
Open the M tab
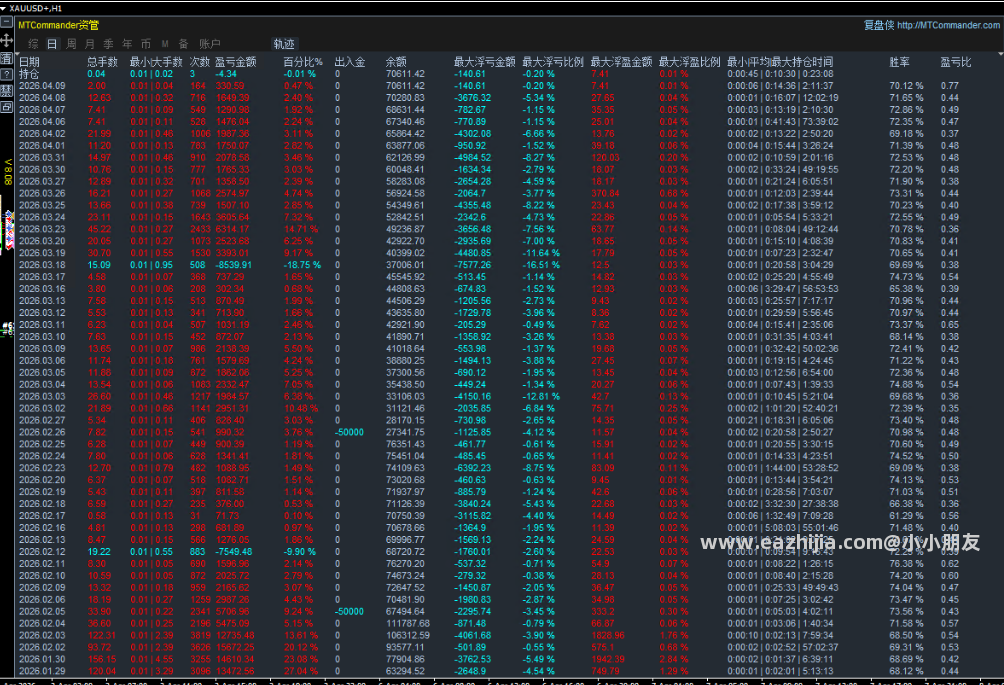pyautogui.click(x=165, y=44)
